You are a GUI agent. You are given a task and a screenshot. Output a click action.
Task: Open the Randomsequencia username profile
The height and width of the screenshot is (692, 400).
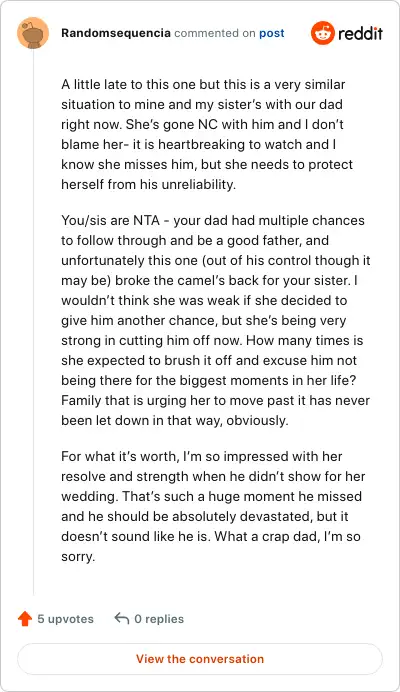pos(116,33)
